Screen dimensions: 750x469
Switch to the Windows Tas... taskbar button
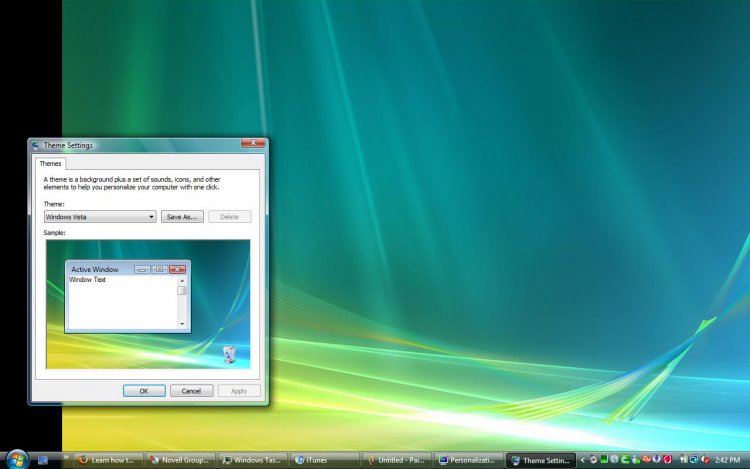tap(253, 460)
